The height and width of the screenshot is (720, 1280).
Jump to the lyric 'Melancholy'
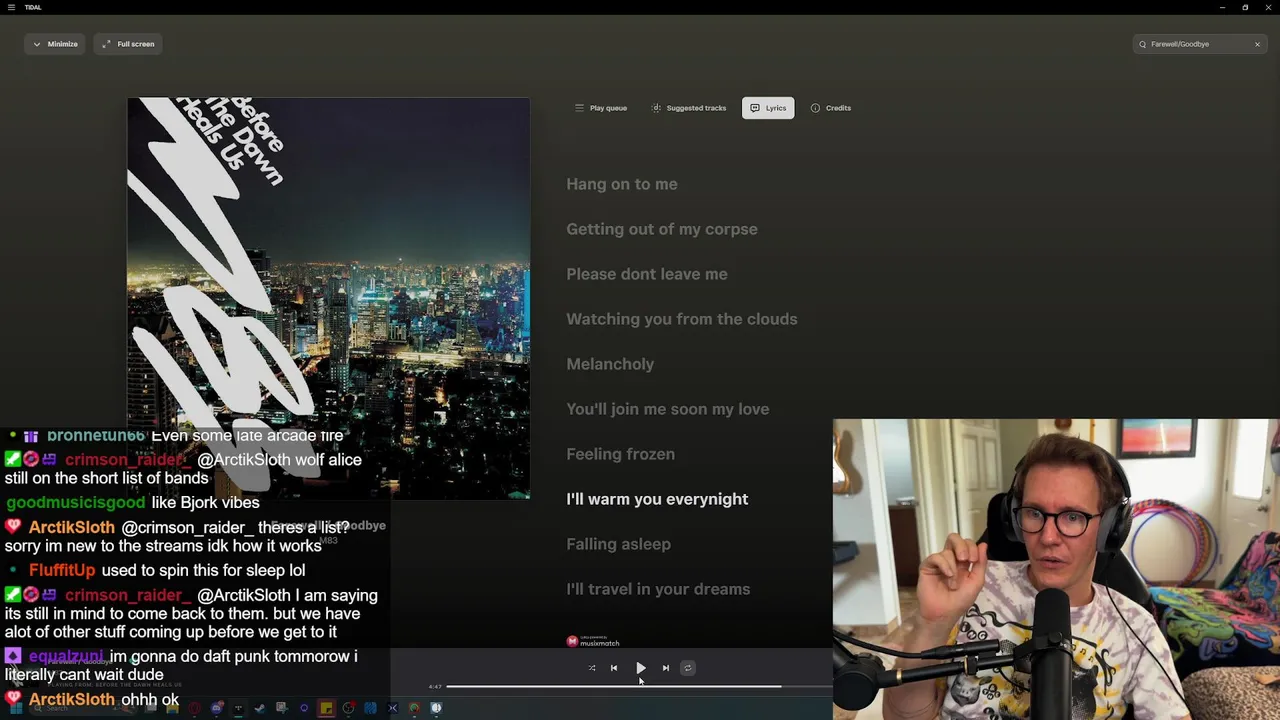click(x=610, y=364)
